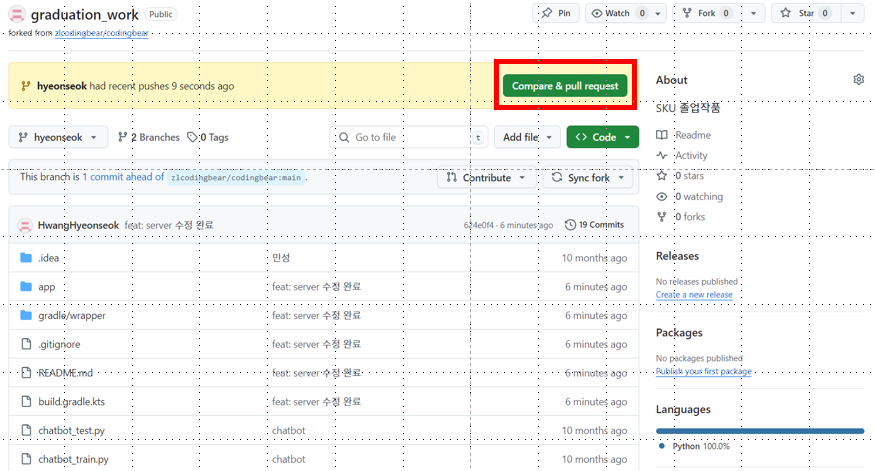Fork the repository with Fork button
The width and height of the screenshot is (875, 471).
(x=705, y=13)
